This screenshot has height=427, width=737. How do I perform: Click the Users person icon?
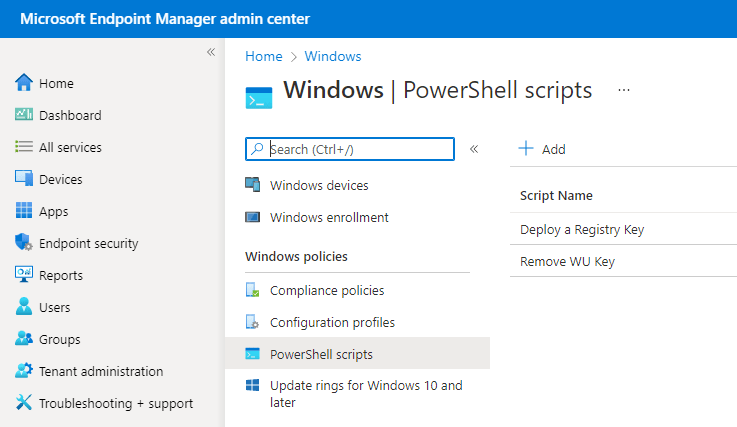24,307
